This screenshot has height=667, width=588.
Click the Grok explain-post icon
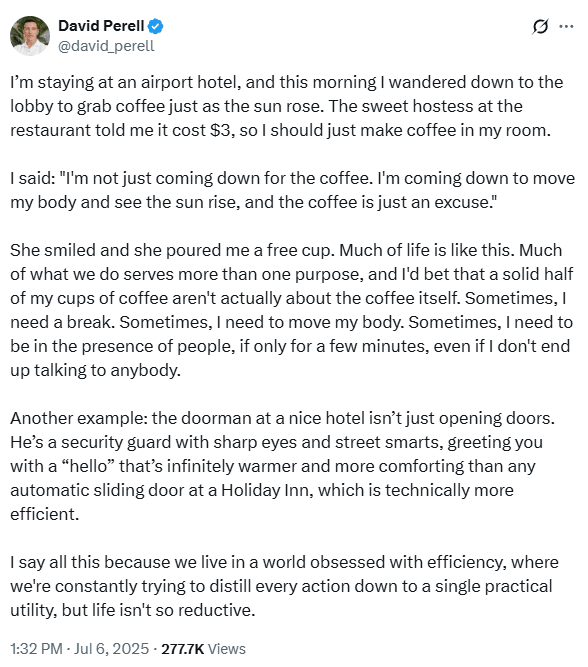[540, 27]
